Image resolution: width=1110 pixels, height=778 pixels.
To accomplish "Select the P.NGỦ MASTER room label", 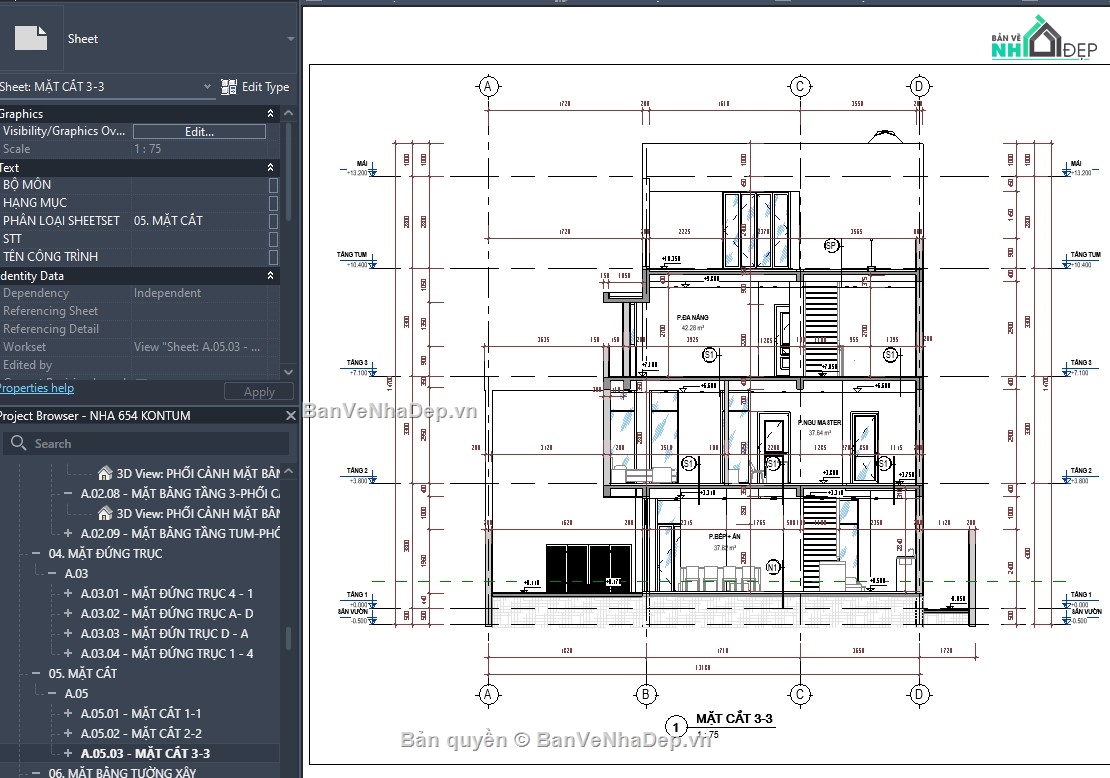I will pyautogui.click(x=819, y=423).
